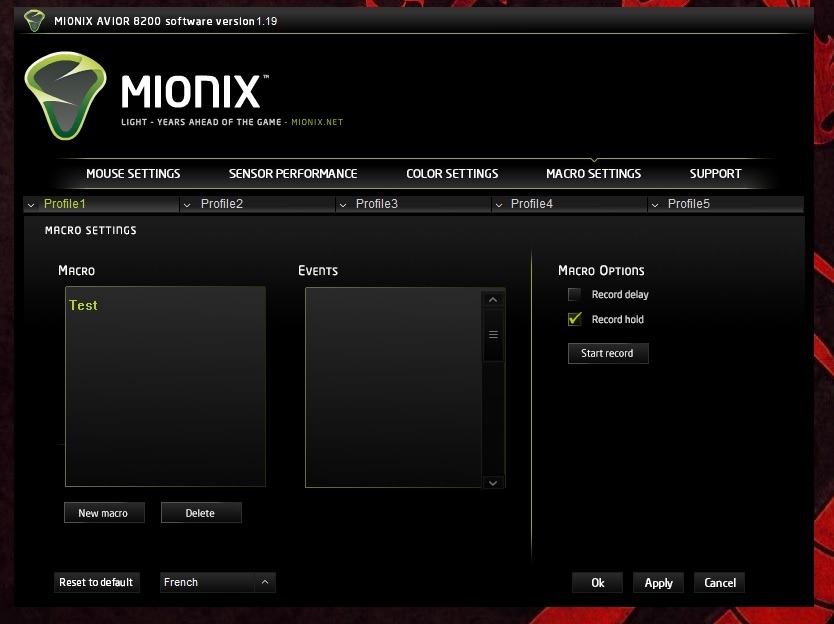Click the Cancel button
The height and width of the screenshot is (624, 834).
pos(720,583)
